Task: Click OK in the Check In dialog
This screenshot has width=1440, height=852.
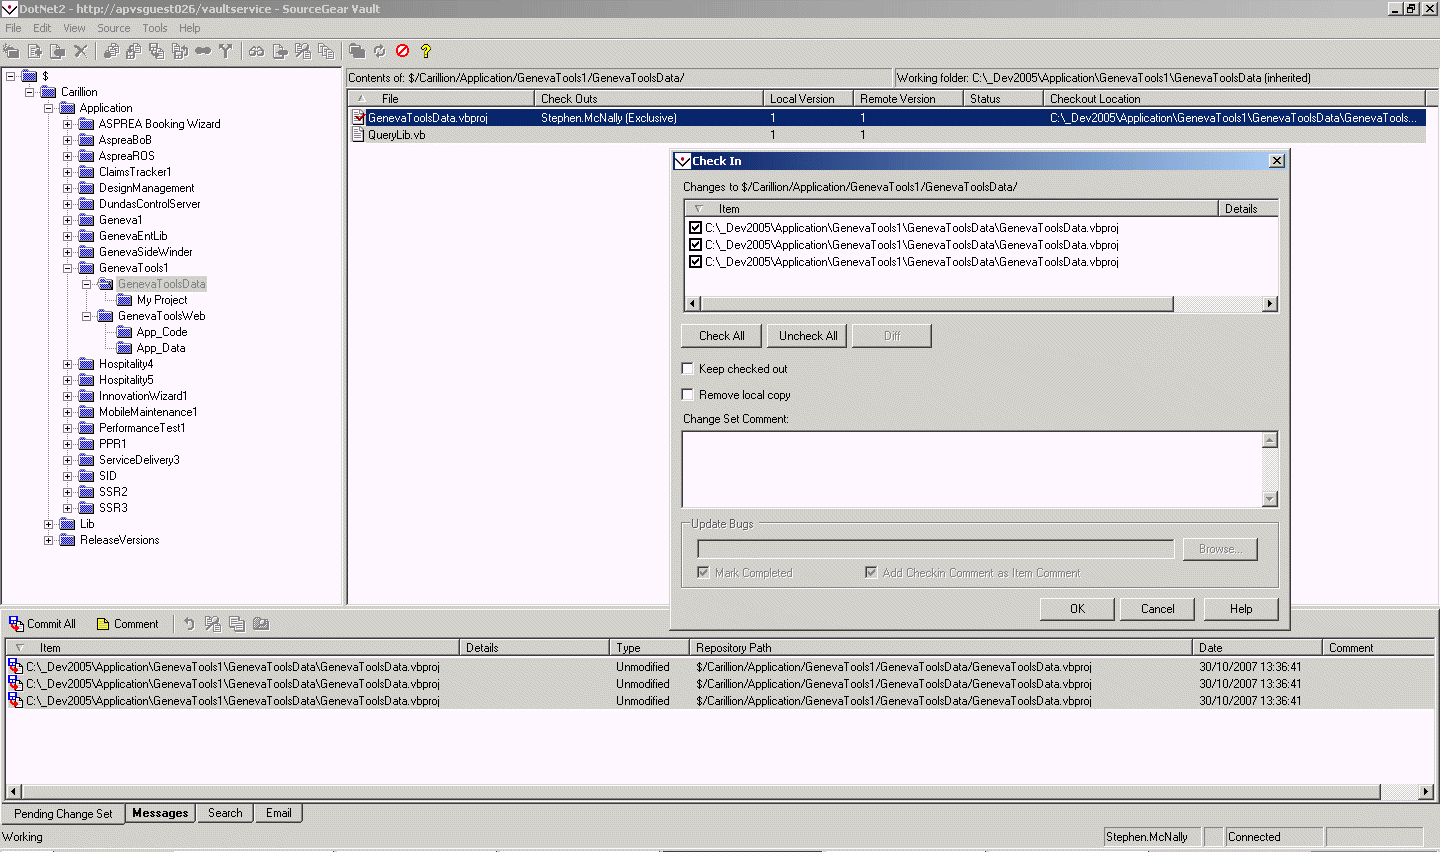Action: pyautogui.click(x=1077, y=609)
